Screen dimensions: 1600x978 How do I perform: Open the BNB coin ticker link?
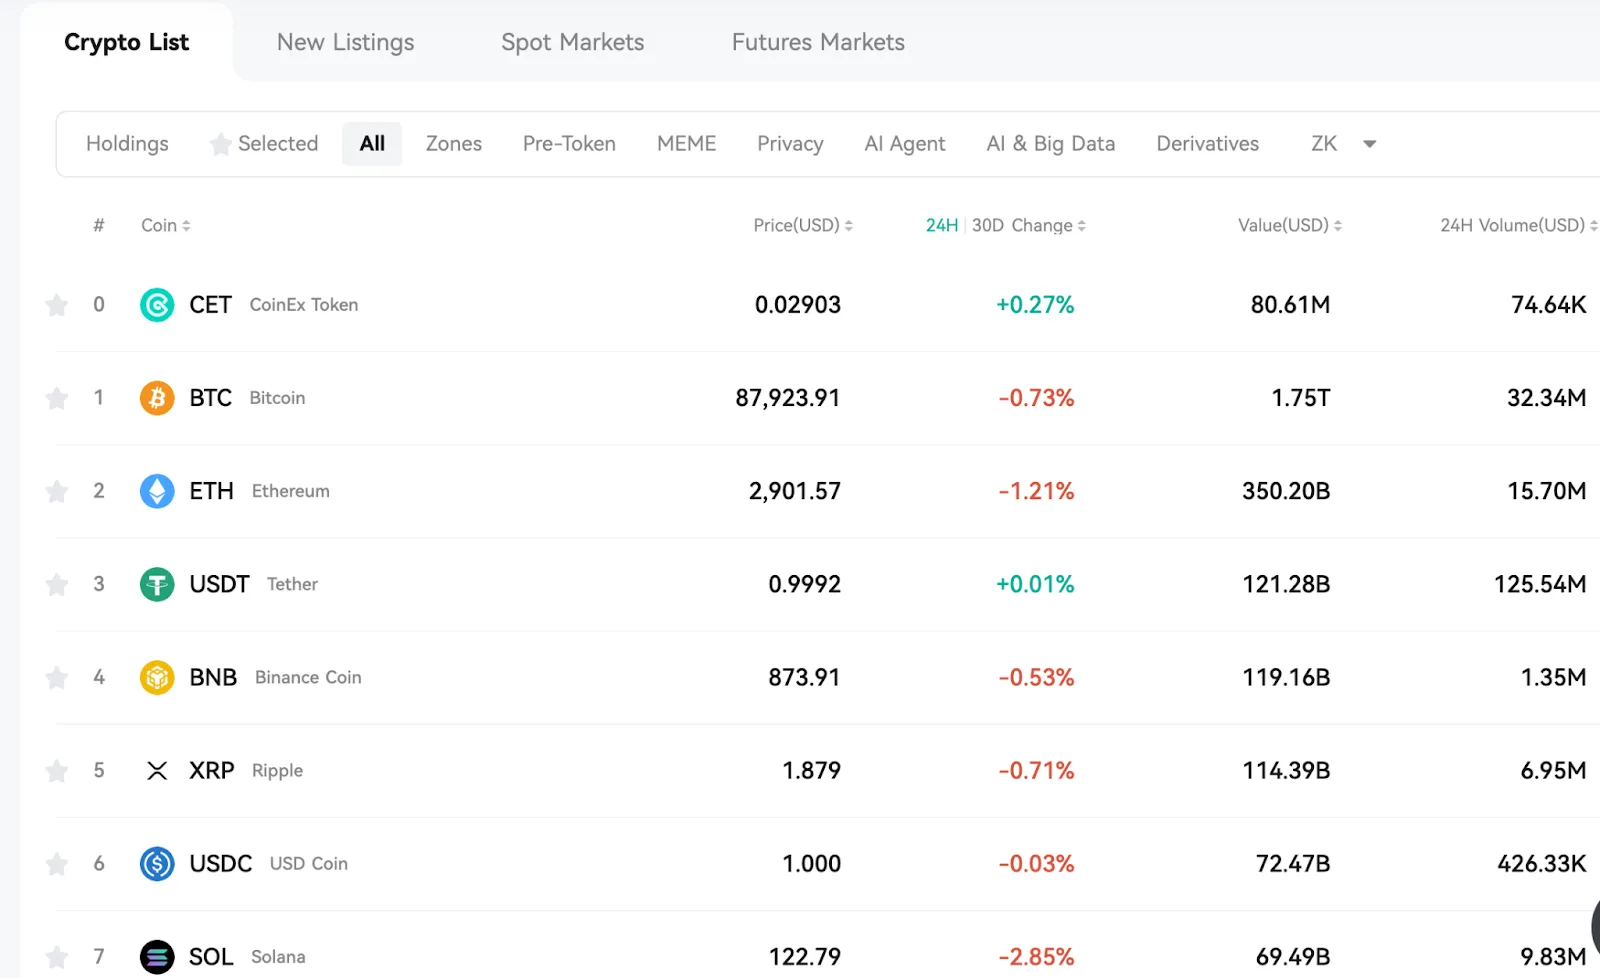213,677
